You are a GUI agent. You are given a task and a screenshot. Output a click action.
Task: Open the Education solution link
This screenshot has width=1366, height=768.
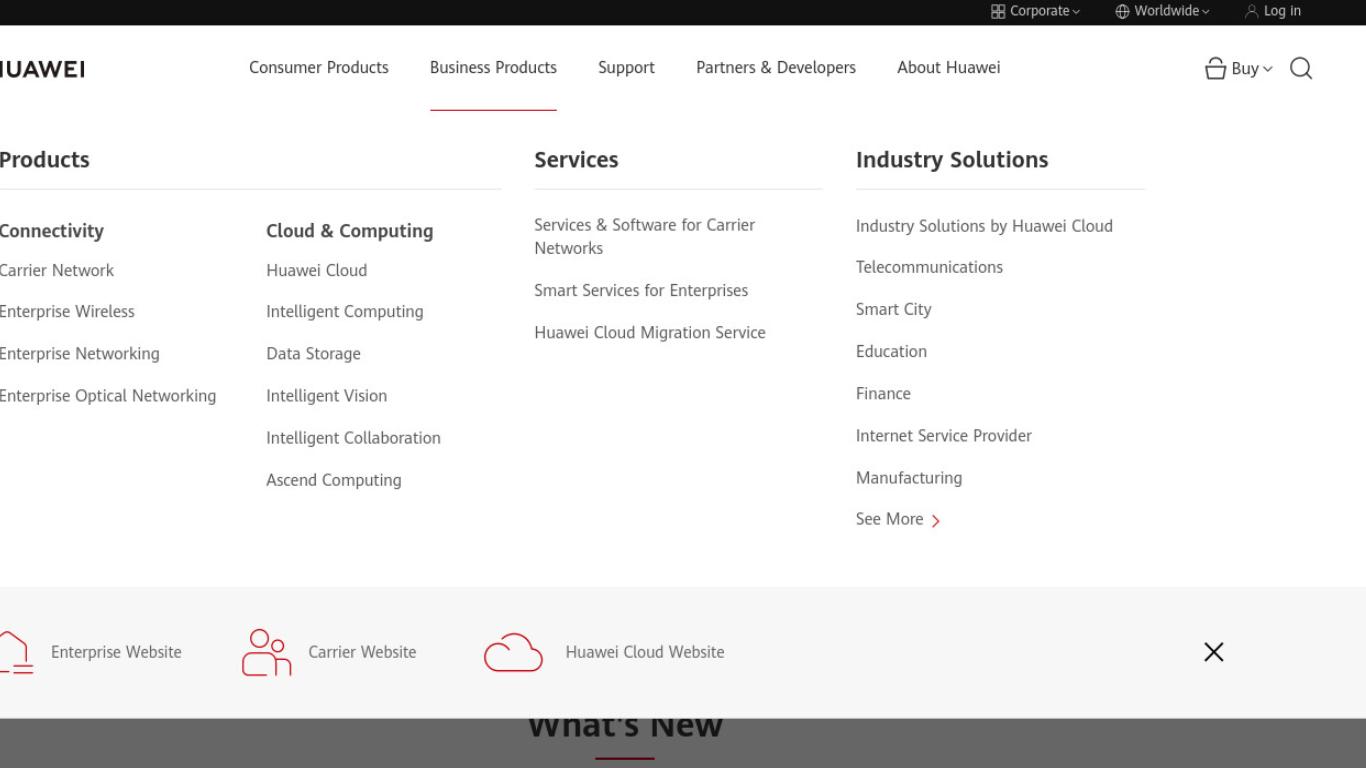891,351
